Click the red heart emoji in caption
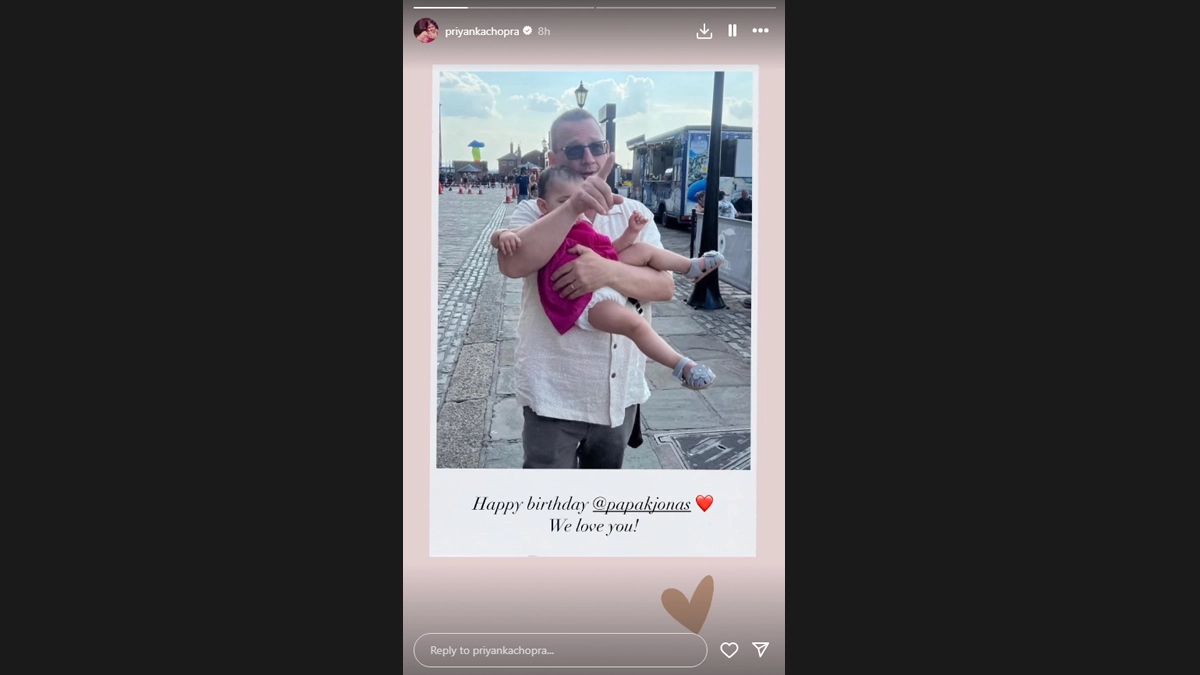This screenshot has width=1200, height=675. (704, 504)
